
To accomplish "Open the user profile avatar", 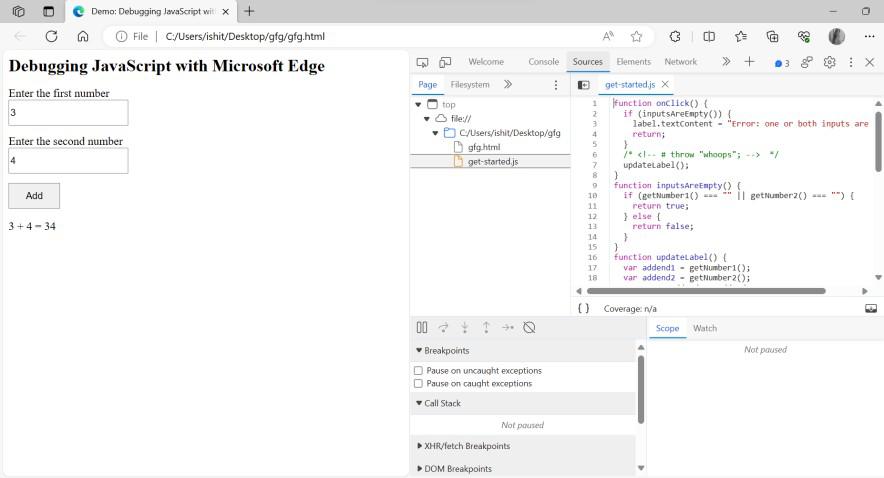I will pos(837,37).
